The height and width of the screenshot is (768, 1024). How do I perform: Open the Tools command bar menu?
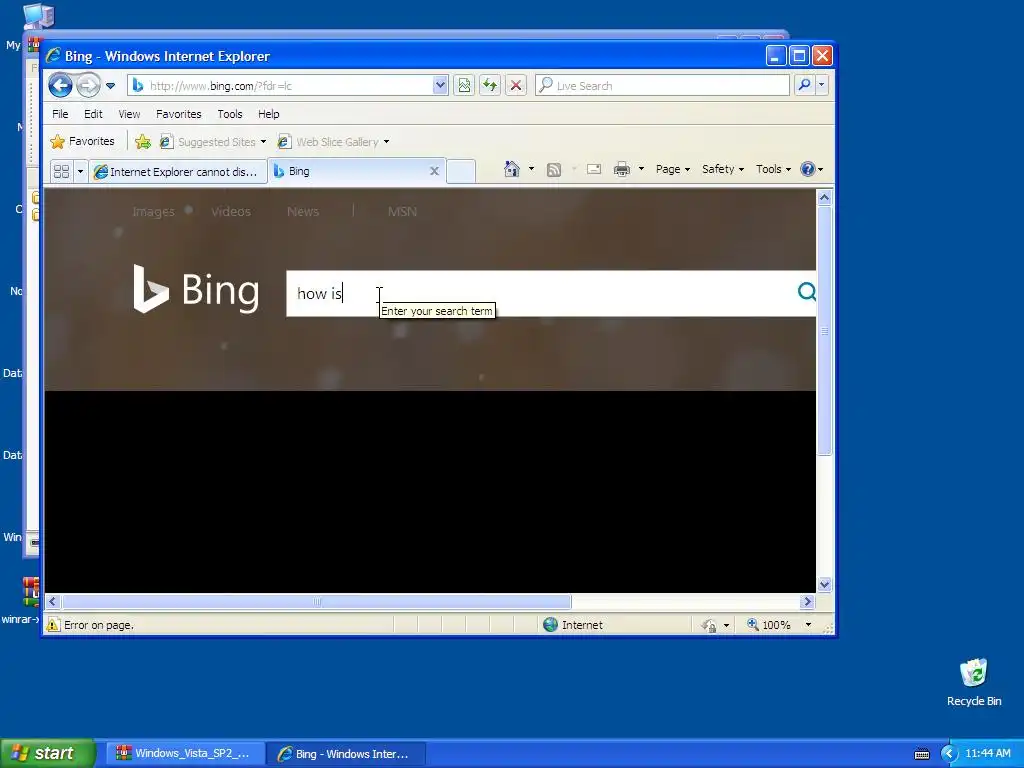tap(773, 169)
